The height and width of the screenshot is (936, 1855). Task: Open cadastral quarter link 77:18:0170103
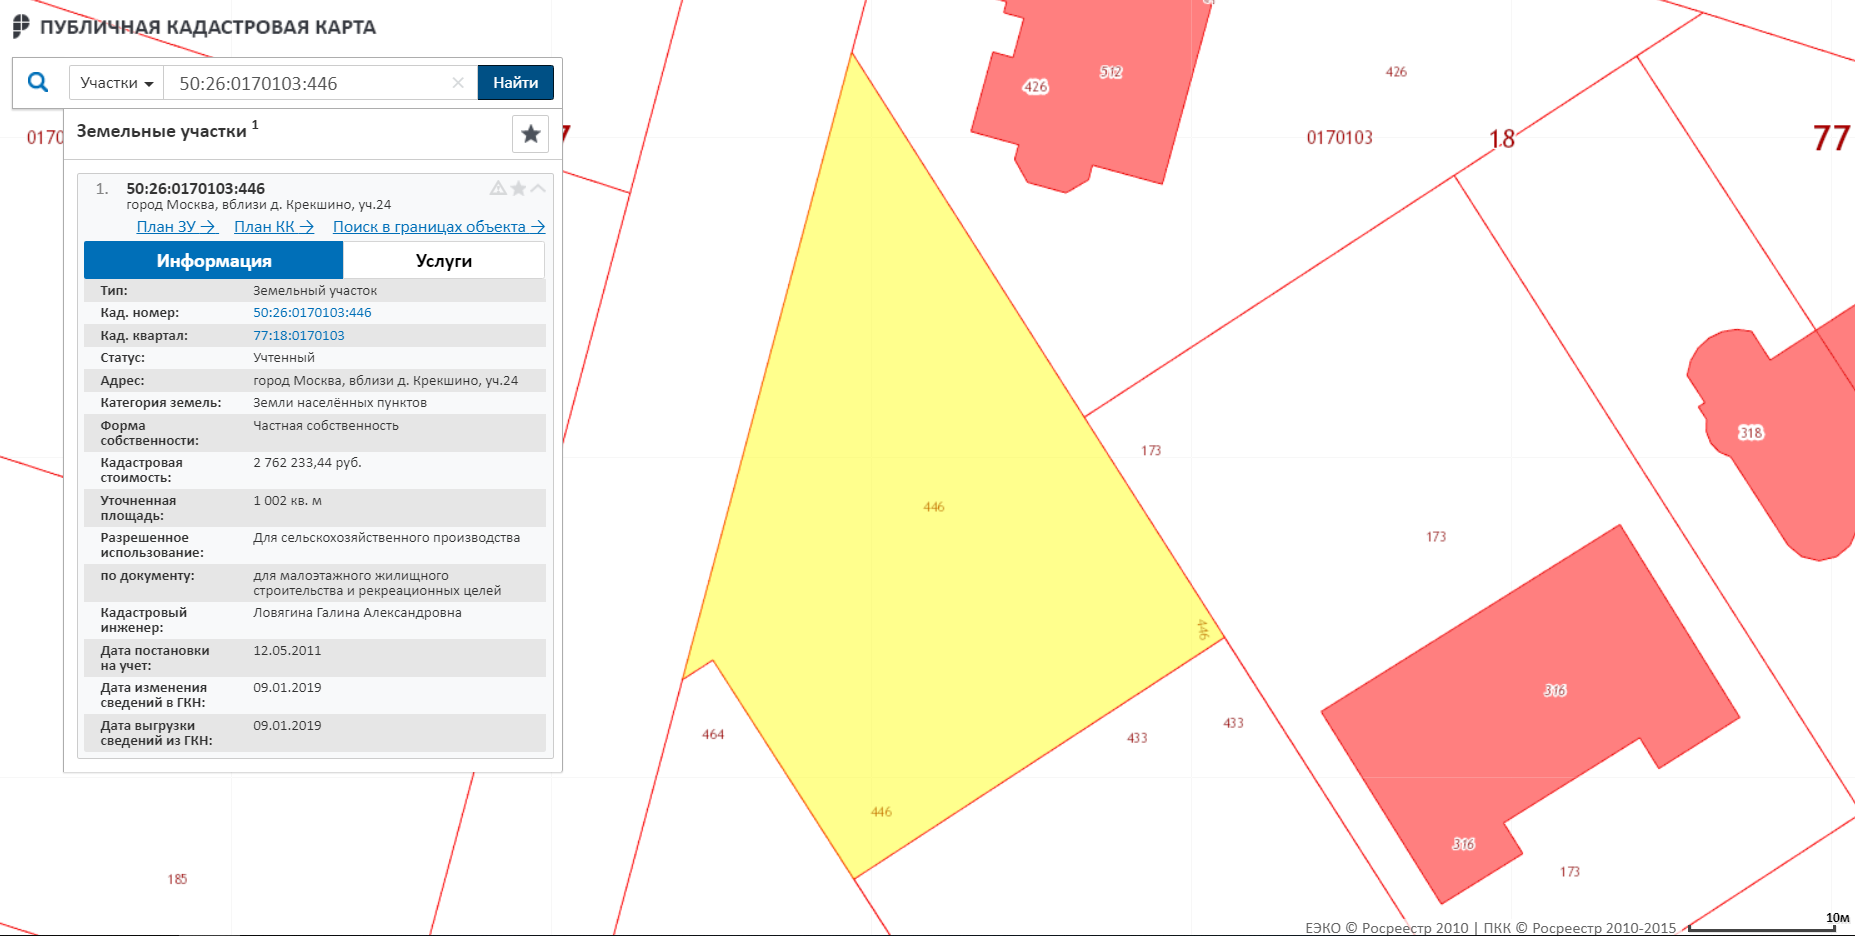pyautogui.click(x=298, y=336)
